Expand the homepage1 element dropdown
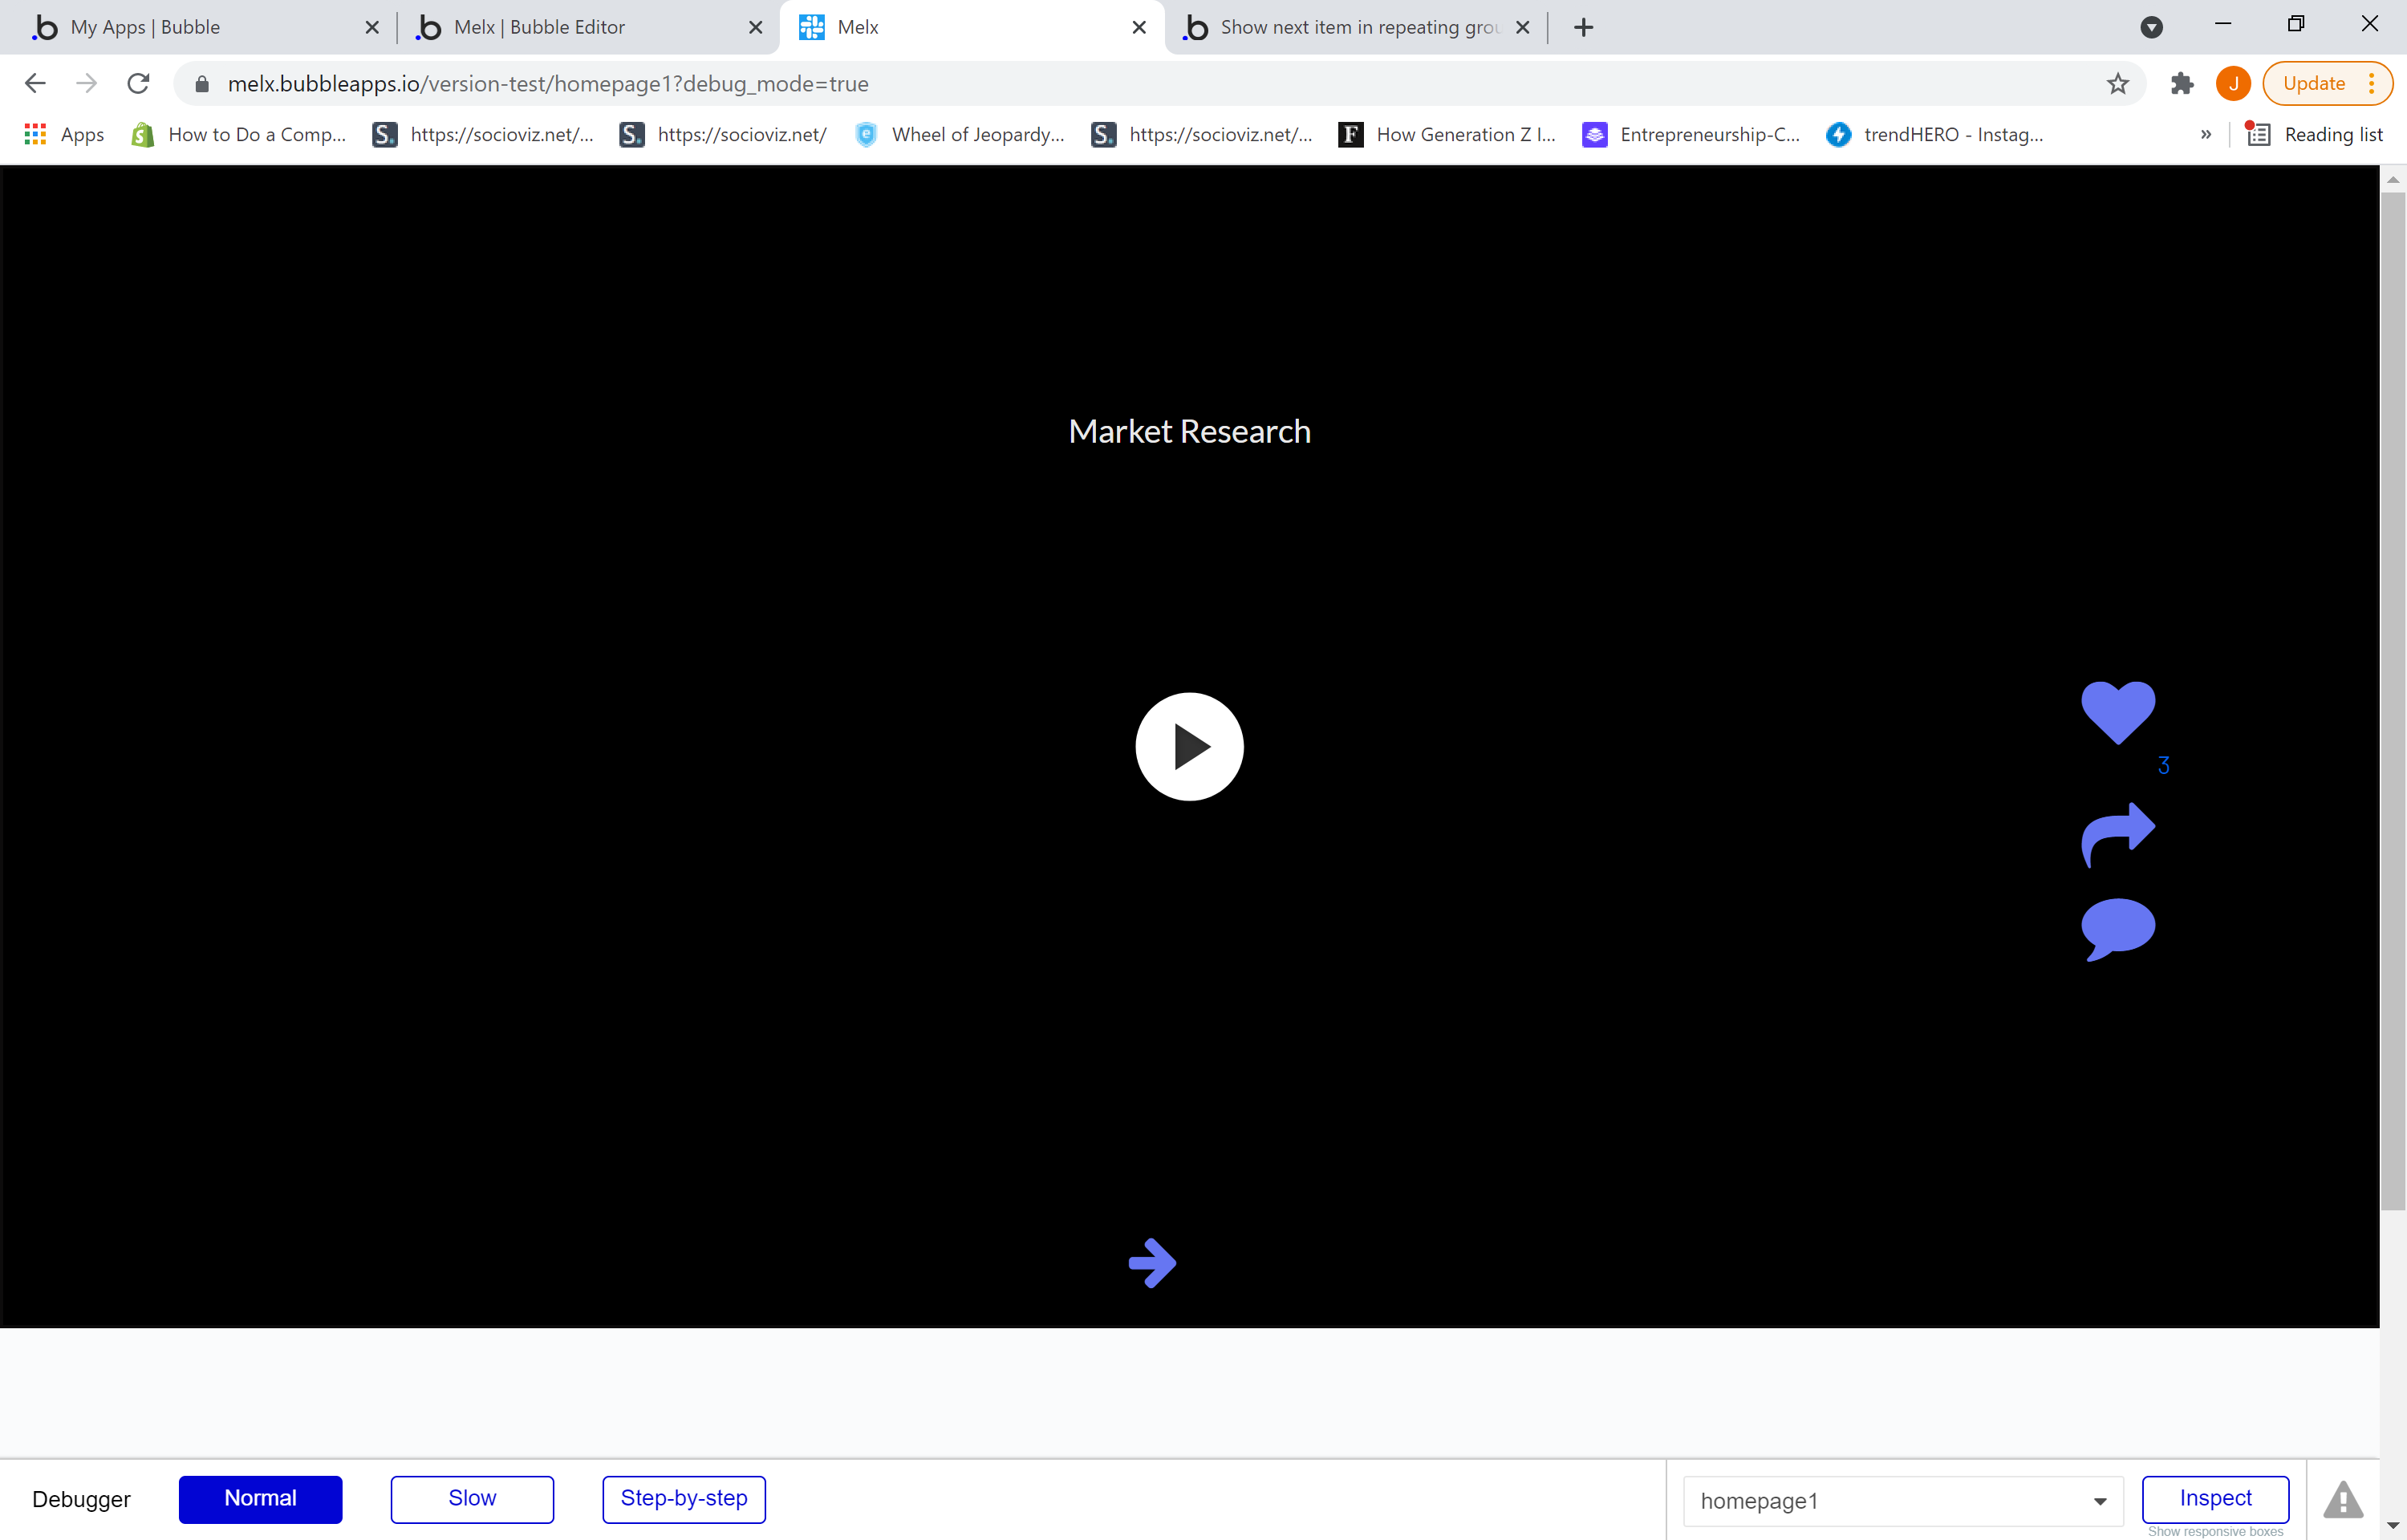2407x1540 pixels. (2099, 1501)
